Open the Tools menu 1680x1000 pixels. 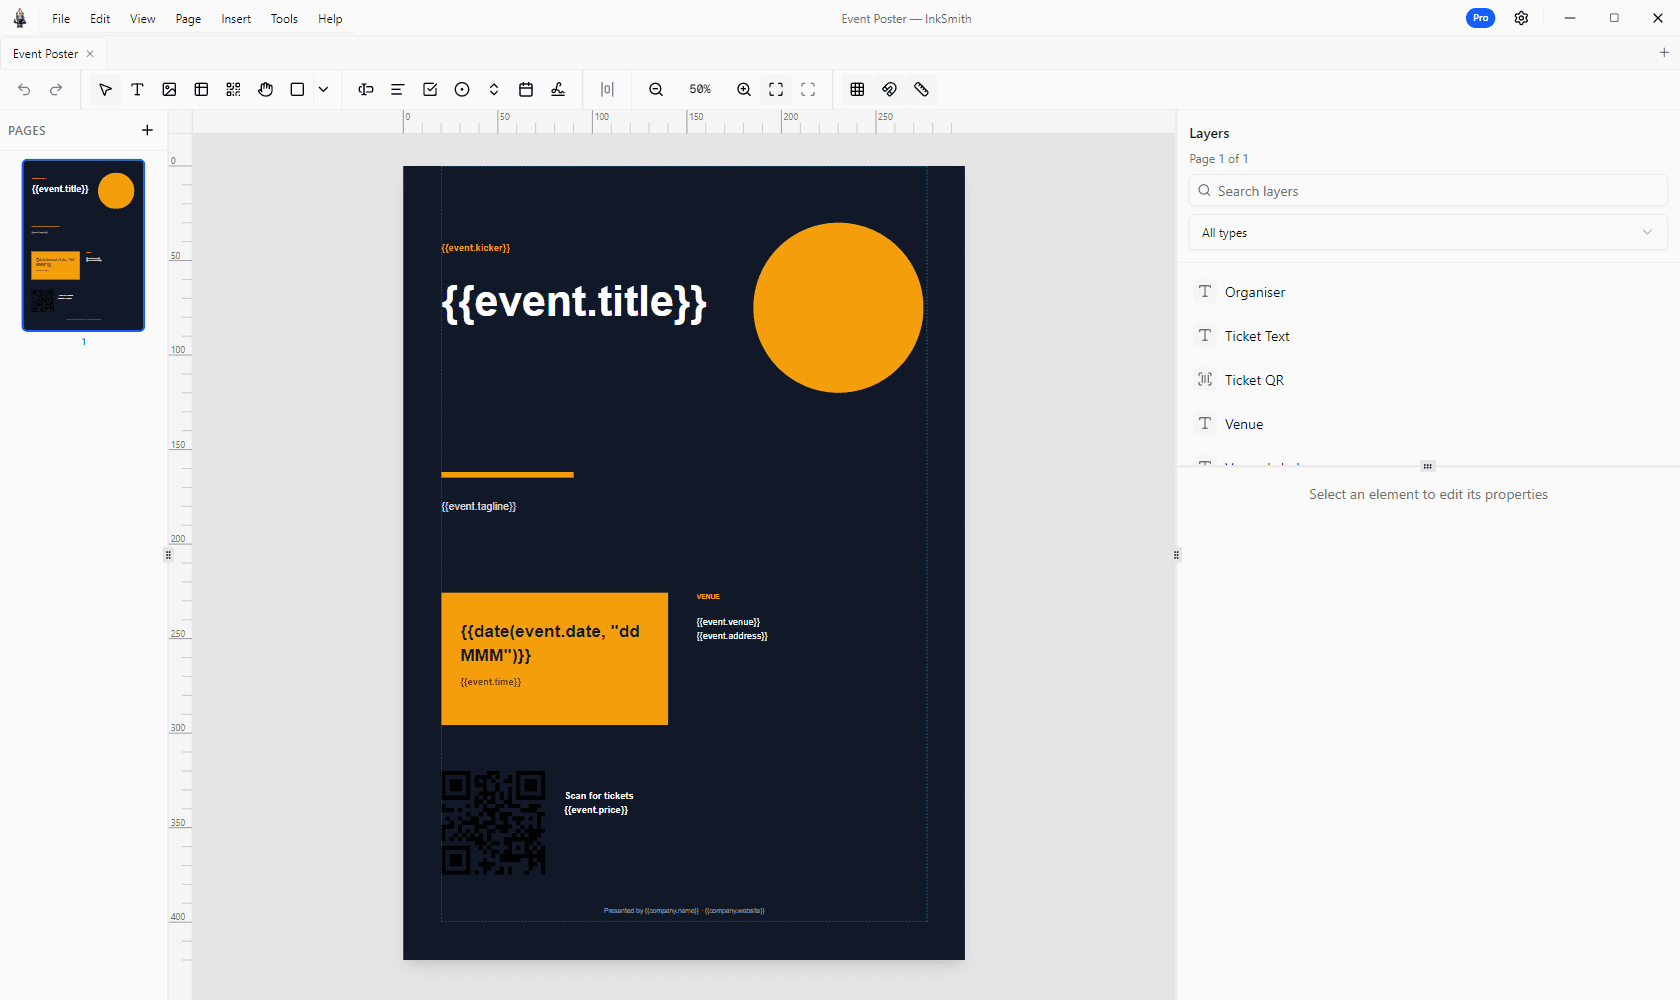coord(284,19)
